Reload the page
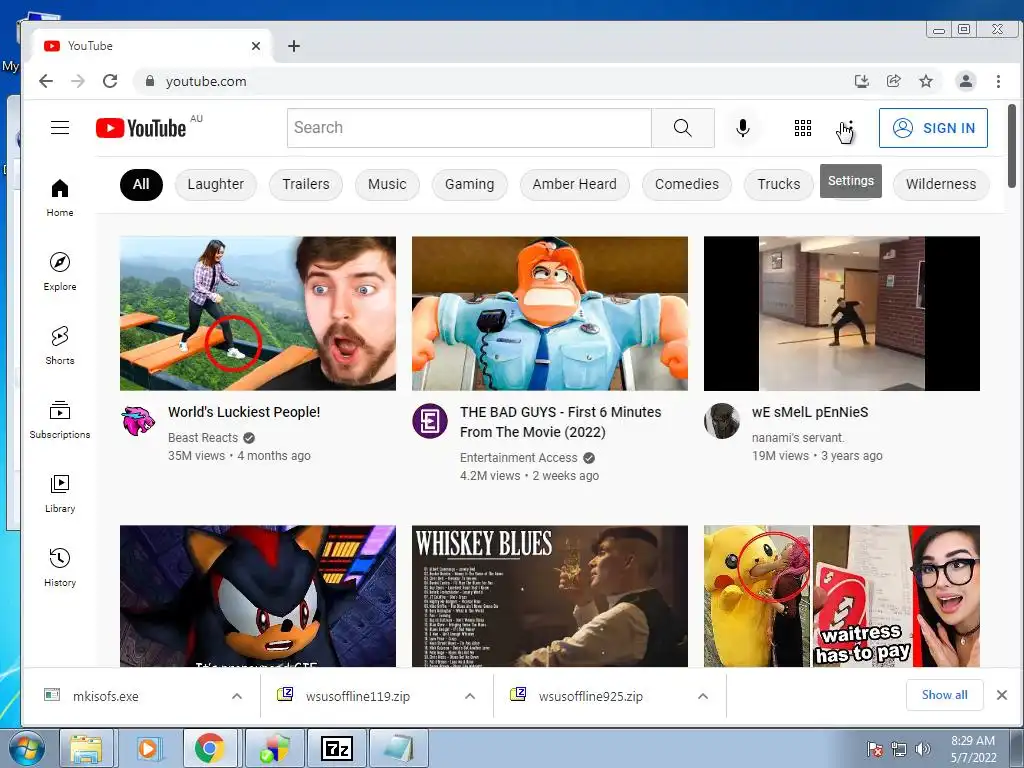1024x768 pixels. [x=110, y=81]
